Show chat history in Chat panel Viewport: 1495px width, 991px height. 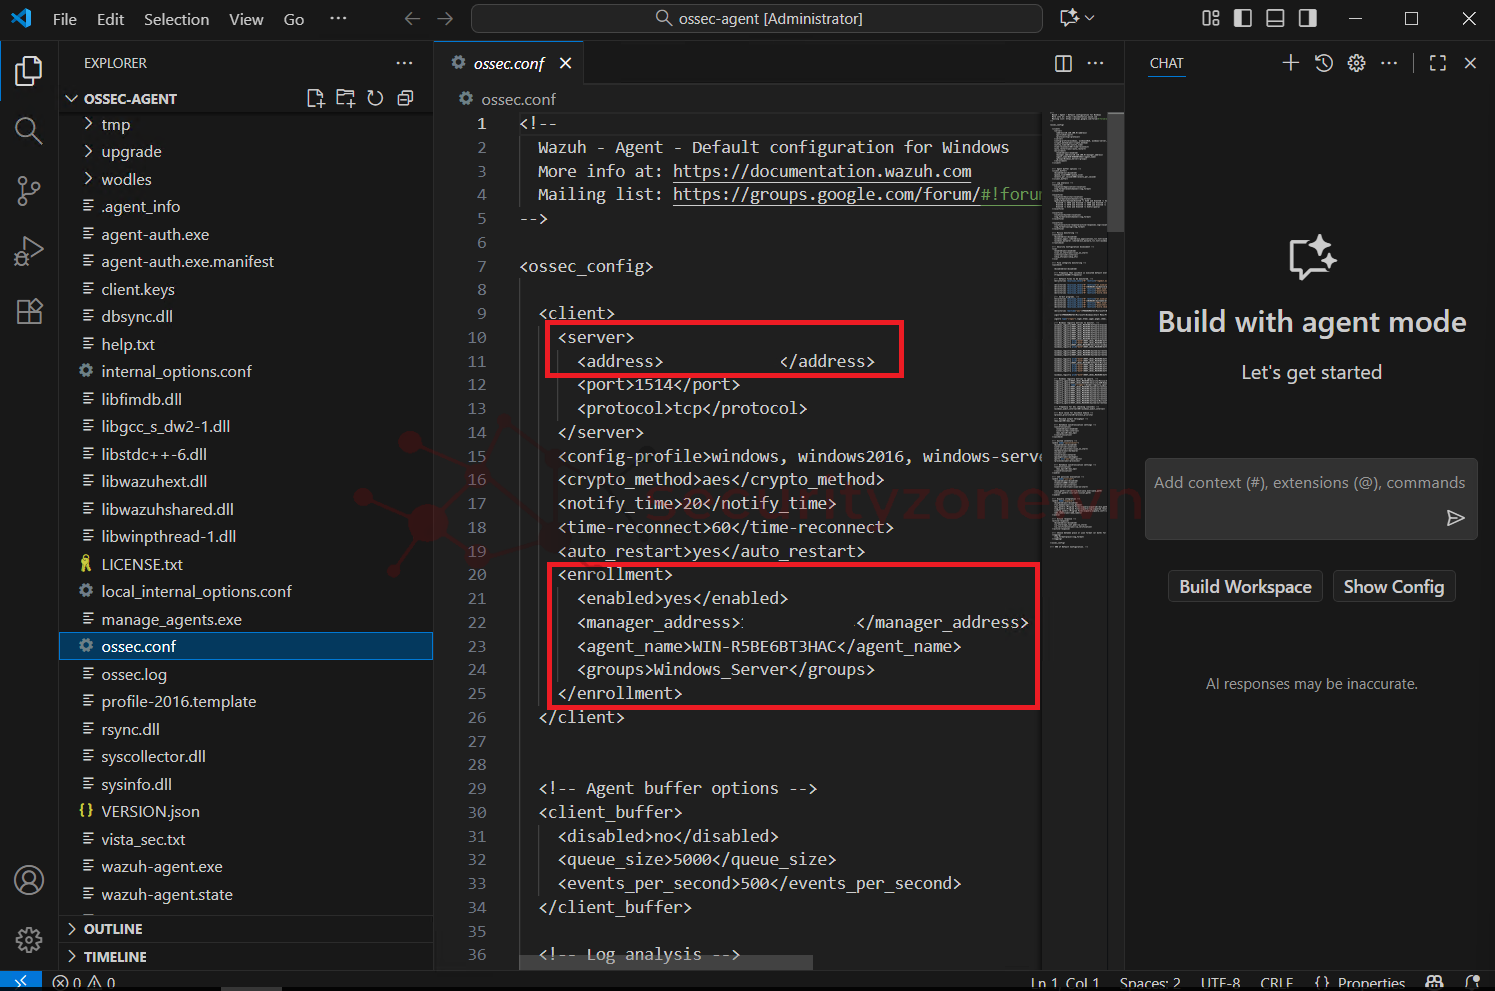click(x=1323, y=63)
